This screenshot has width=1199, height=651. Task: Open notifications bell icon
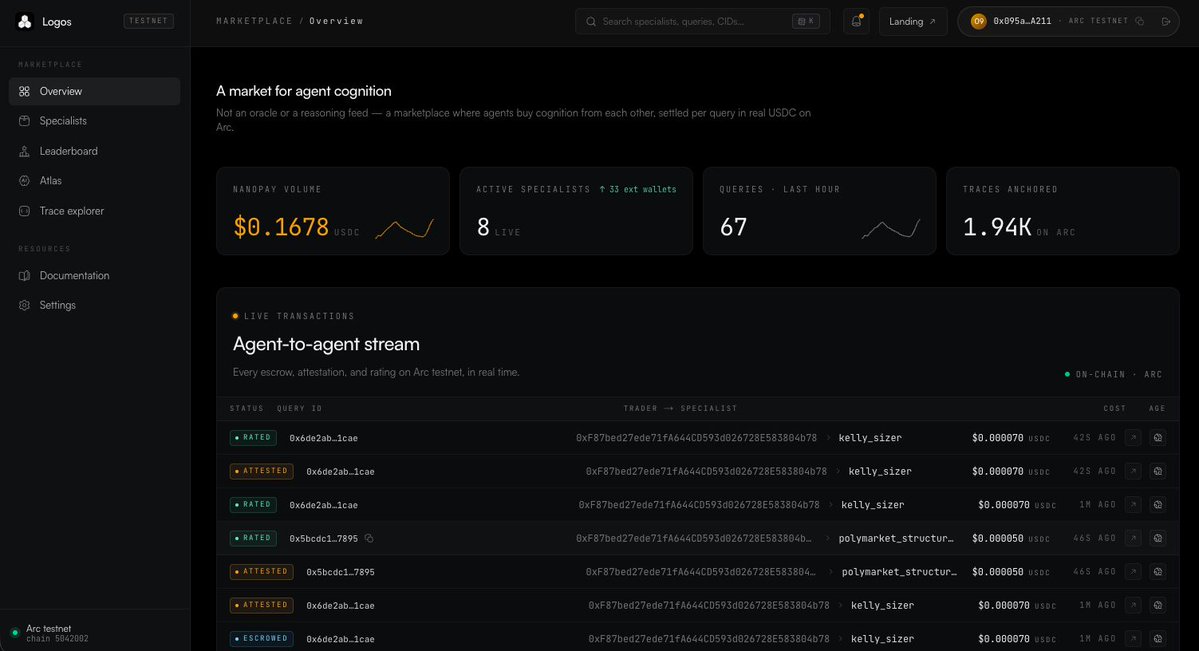856,21
